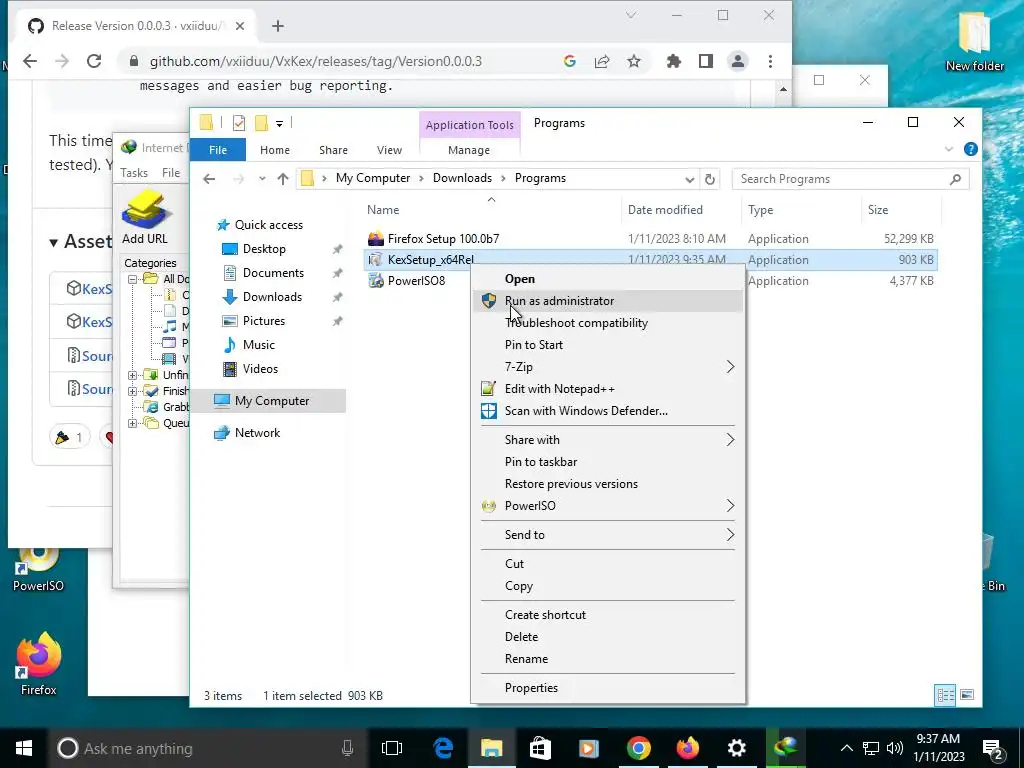
Task: Open New folder on desktop
Action: tap(974, 42)
